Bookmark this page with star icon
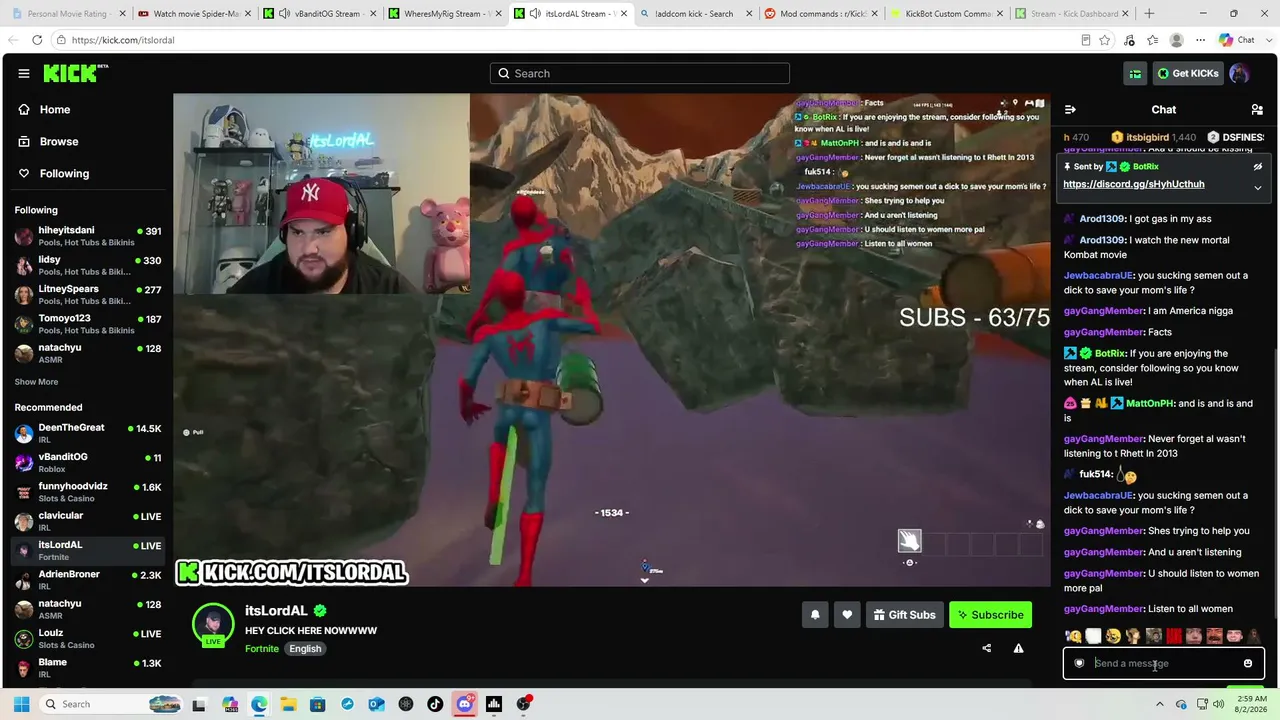Image resolution: width=1280 pixels, height=720 pixels. pyautogui.click(x=1105, y=40)
